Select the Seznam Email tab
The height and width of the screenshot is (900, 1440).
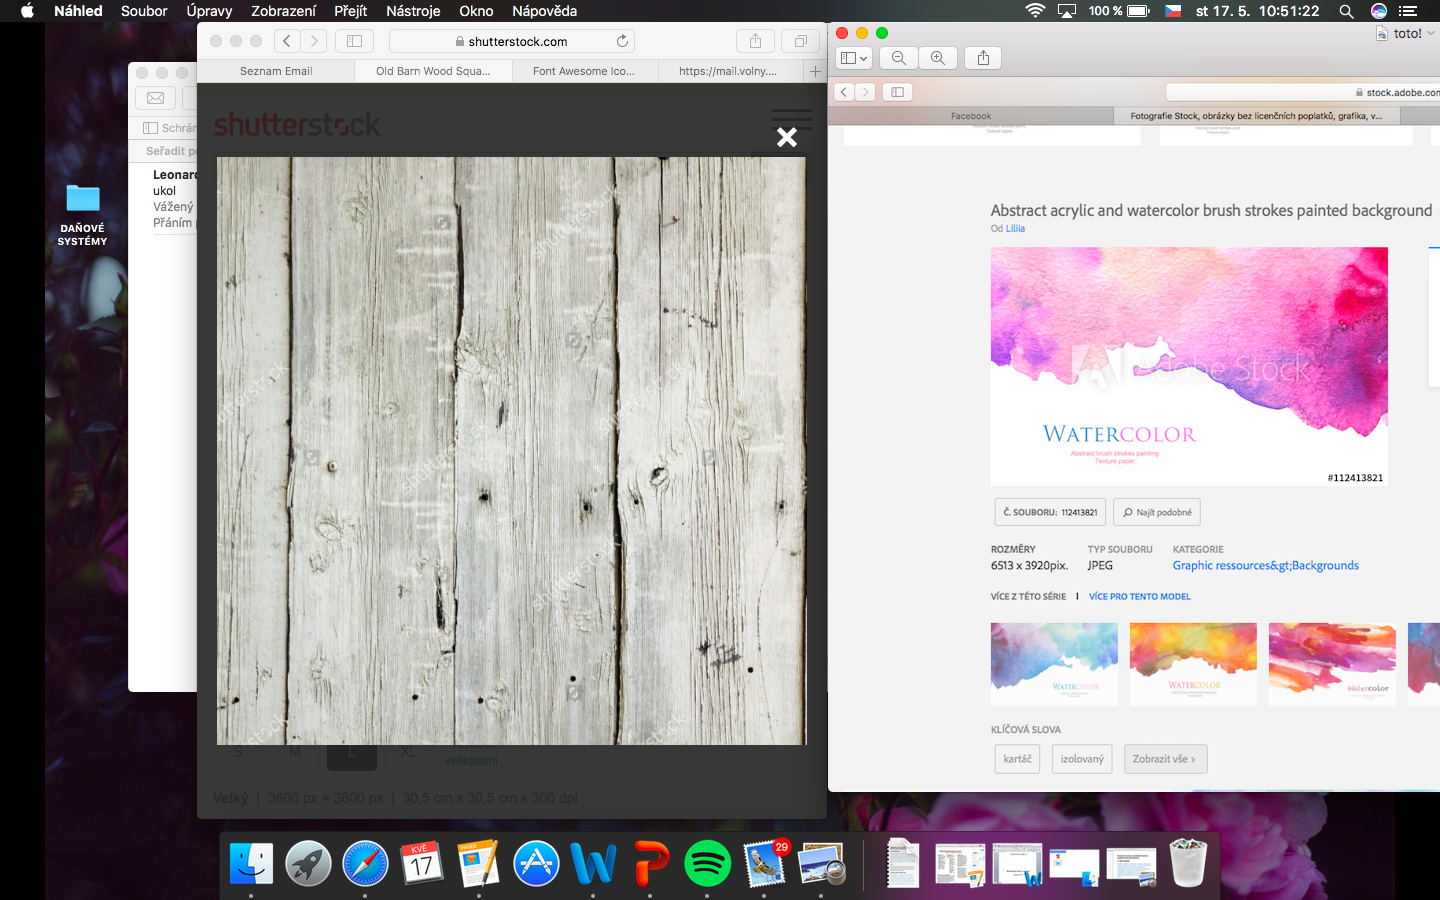pyautogui.click(x=276, y=71)
